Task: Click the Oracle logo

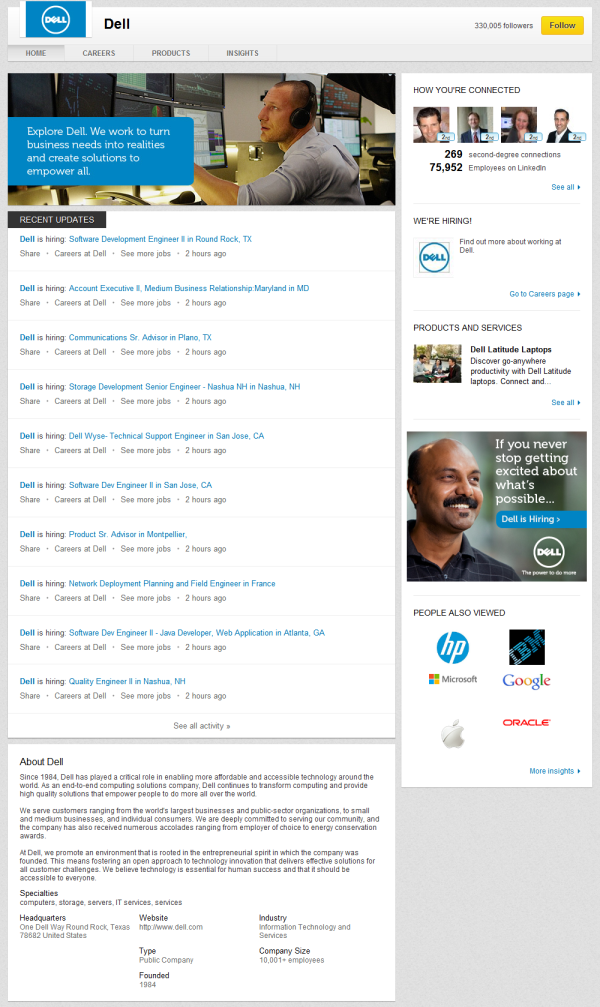Action: tap(526, 722)
